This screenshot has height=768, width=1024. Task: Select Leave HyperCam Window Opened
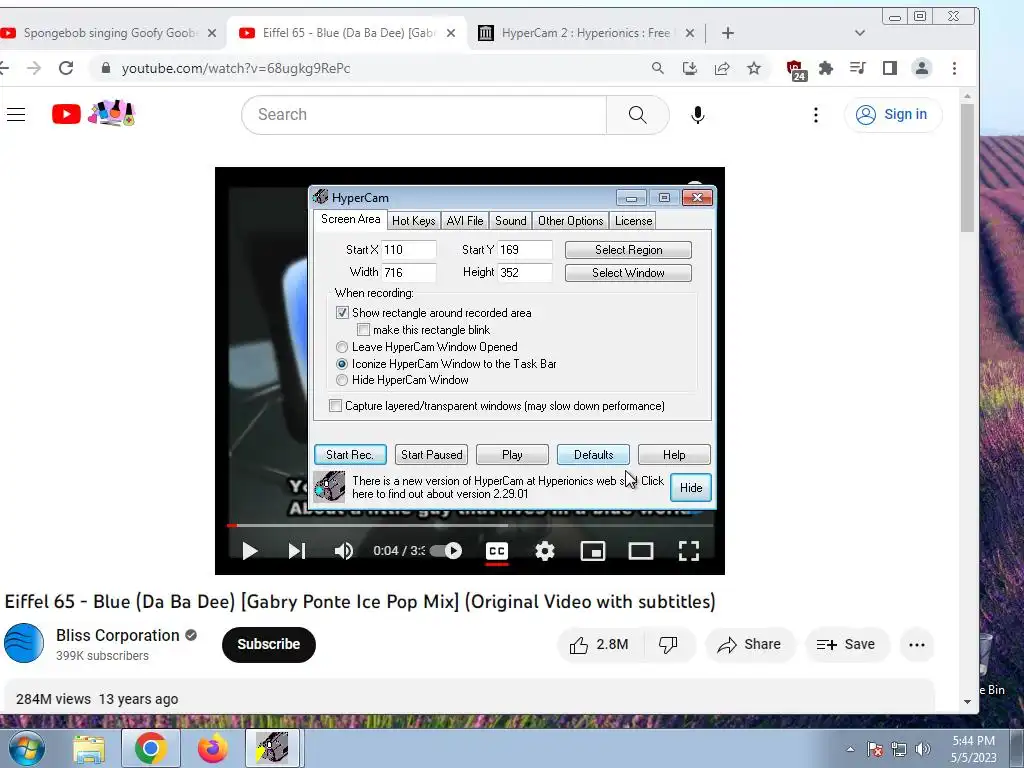click(342, 347)
